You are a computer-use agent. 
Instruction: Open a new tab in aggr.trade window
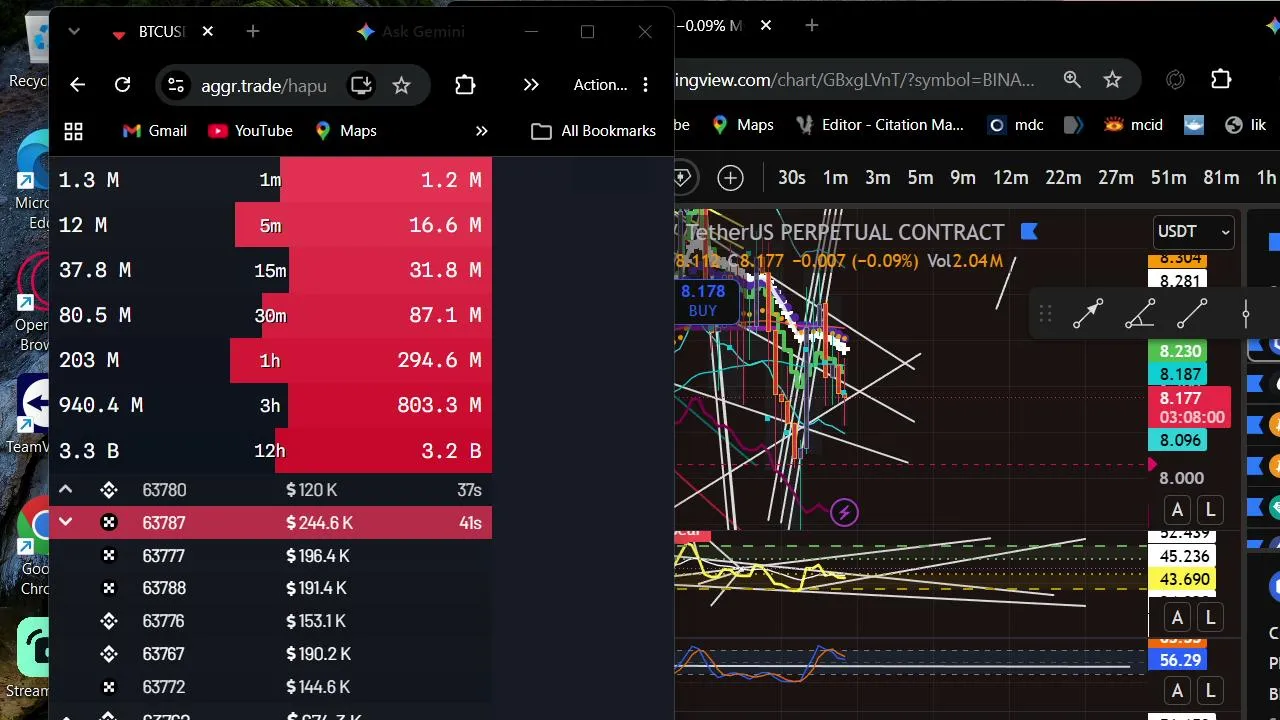point(253,32)
